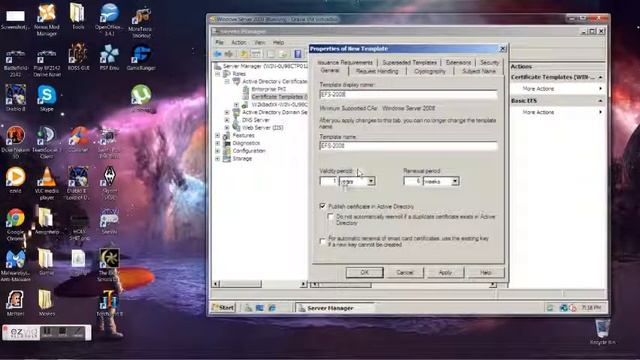Open the Action menu in Server Manager

point(239,42)
